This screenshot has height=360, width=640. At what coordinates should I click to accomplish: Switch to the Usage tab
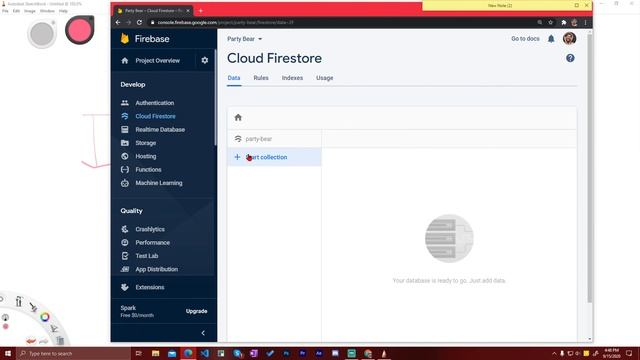pos(324,78)
